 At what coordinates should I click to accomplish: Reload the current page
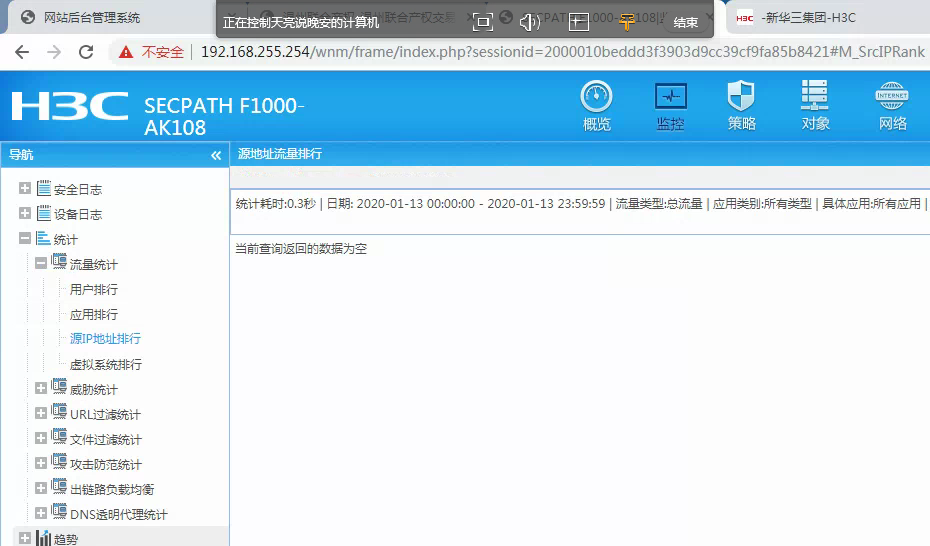(86, 52)
